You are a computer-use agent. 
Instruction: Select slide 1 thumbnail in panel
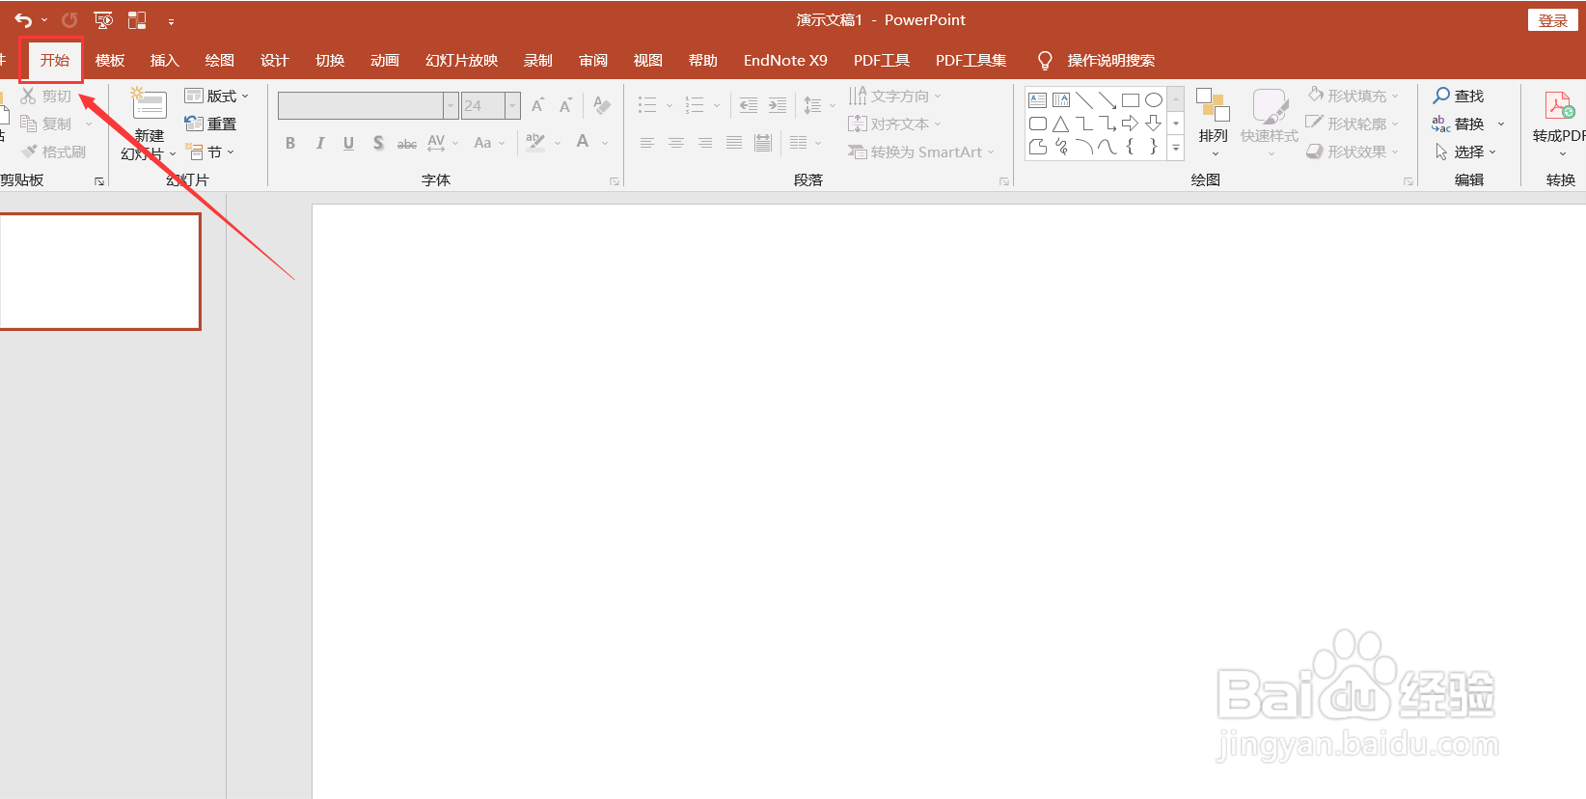(100, 271)
